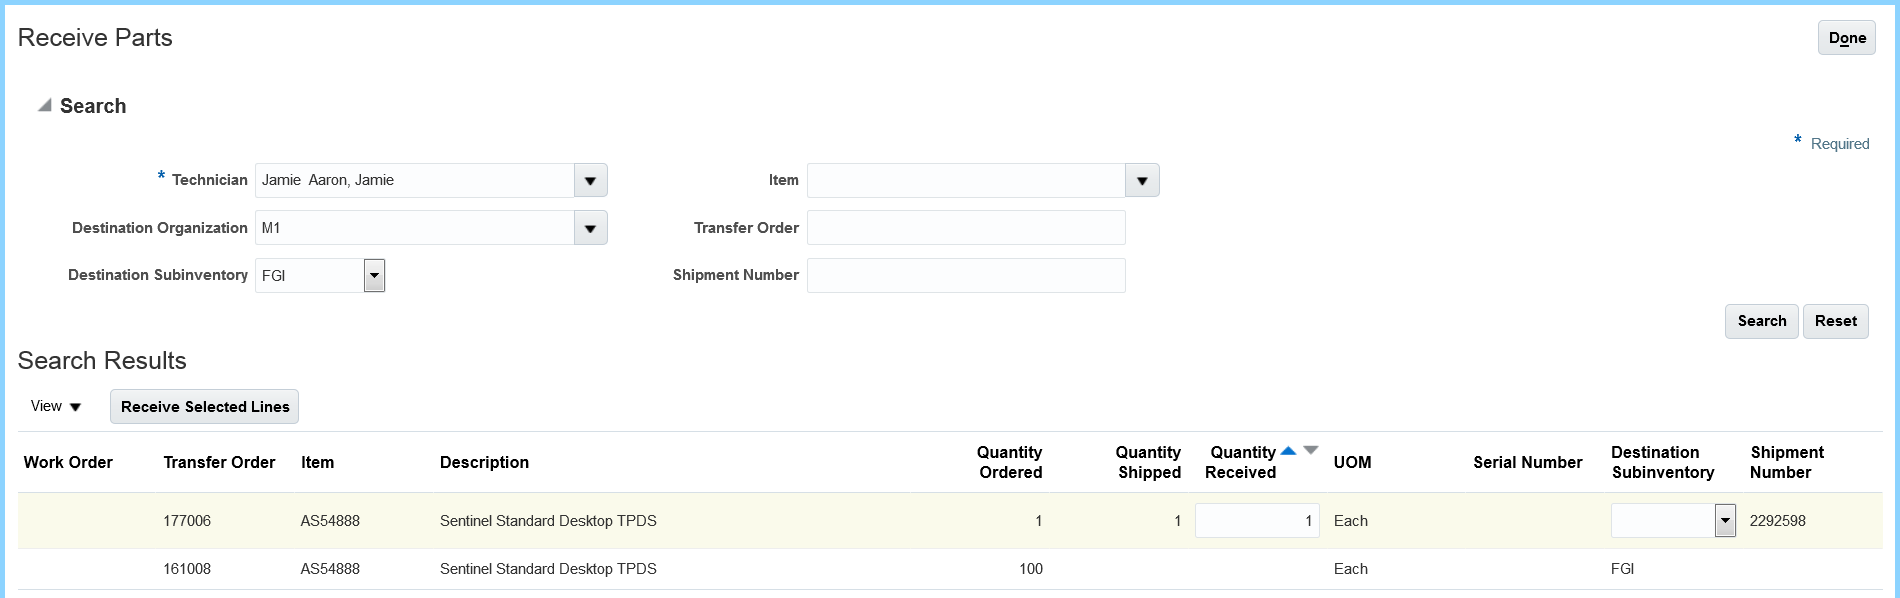The height and width of the screenshot is (598, 1900).
Task: Open the View menu
Action: pyautogui.click(x=56, y=406)
